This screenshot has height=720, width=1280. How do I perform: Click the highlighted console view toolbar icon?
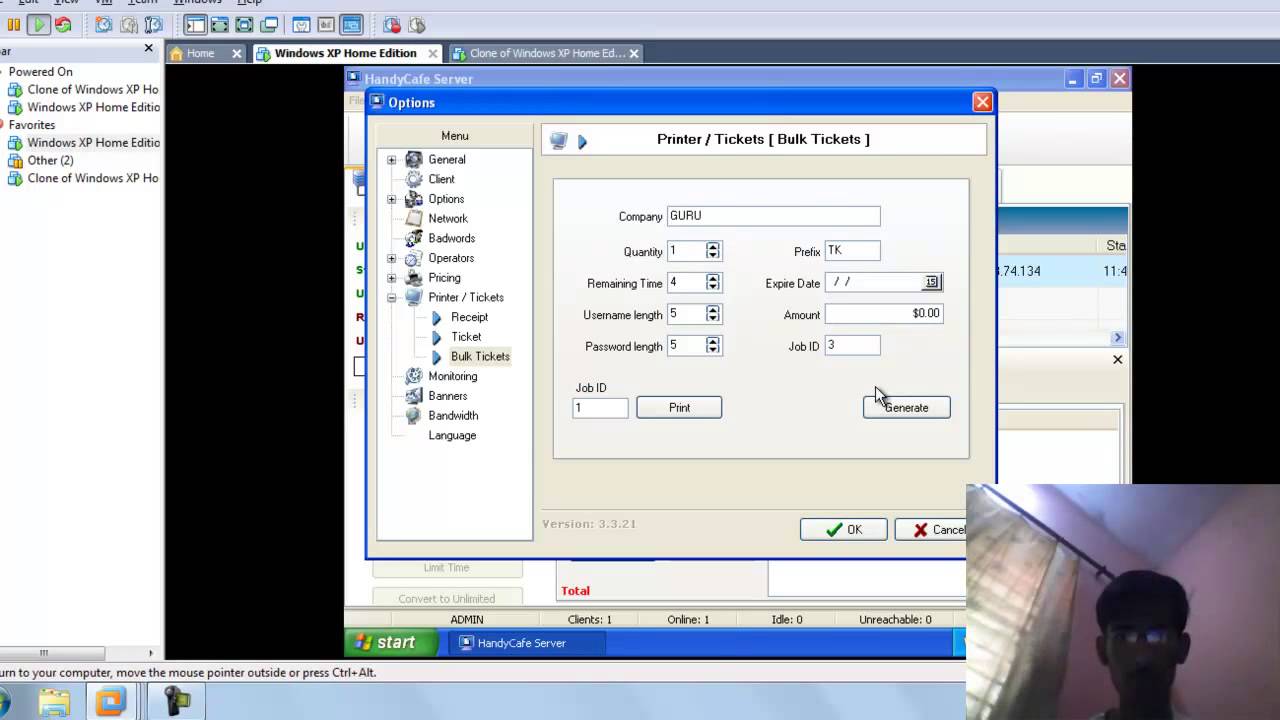(351, 25)
